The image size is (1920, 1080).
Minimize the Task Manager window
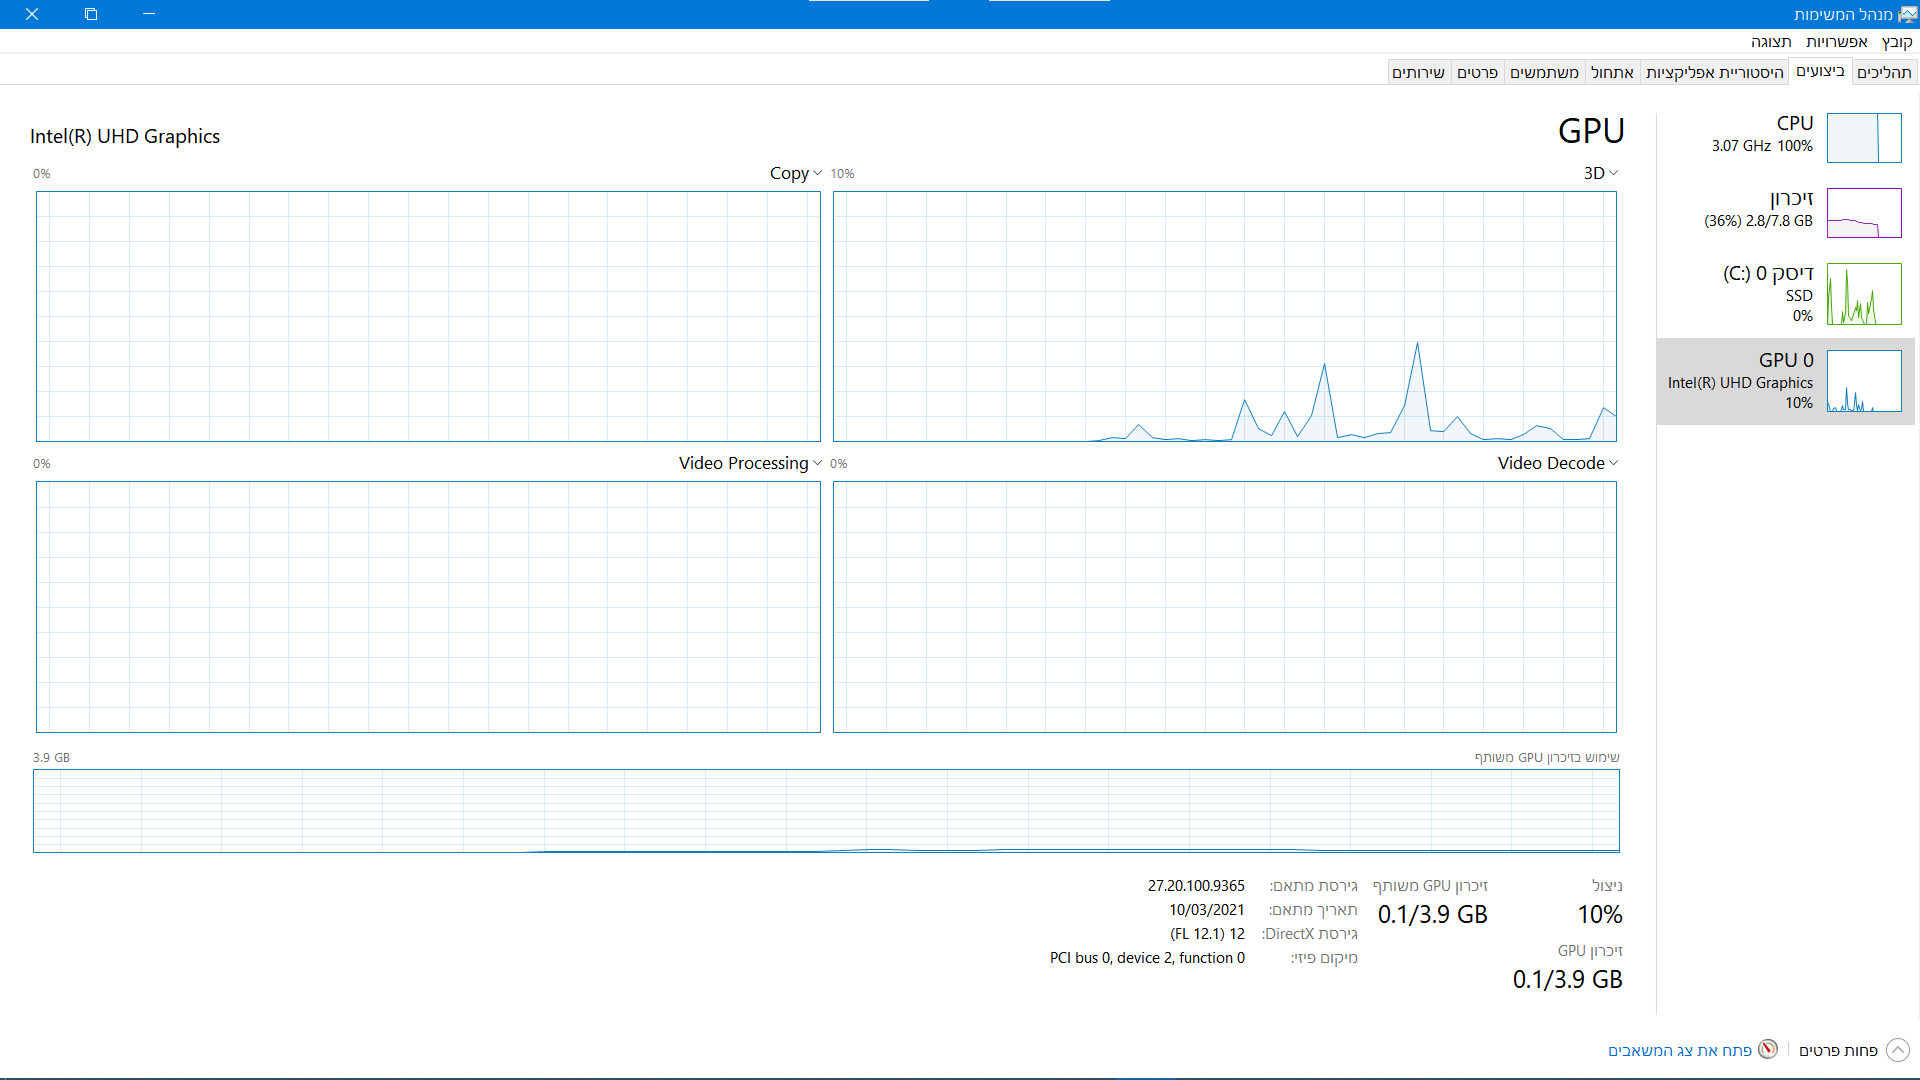click(x=149, y=14)
